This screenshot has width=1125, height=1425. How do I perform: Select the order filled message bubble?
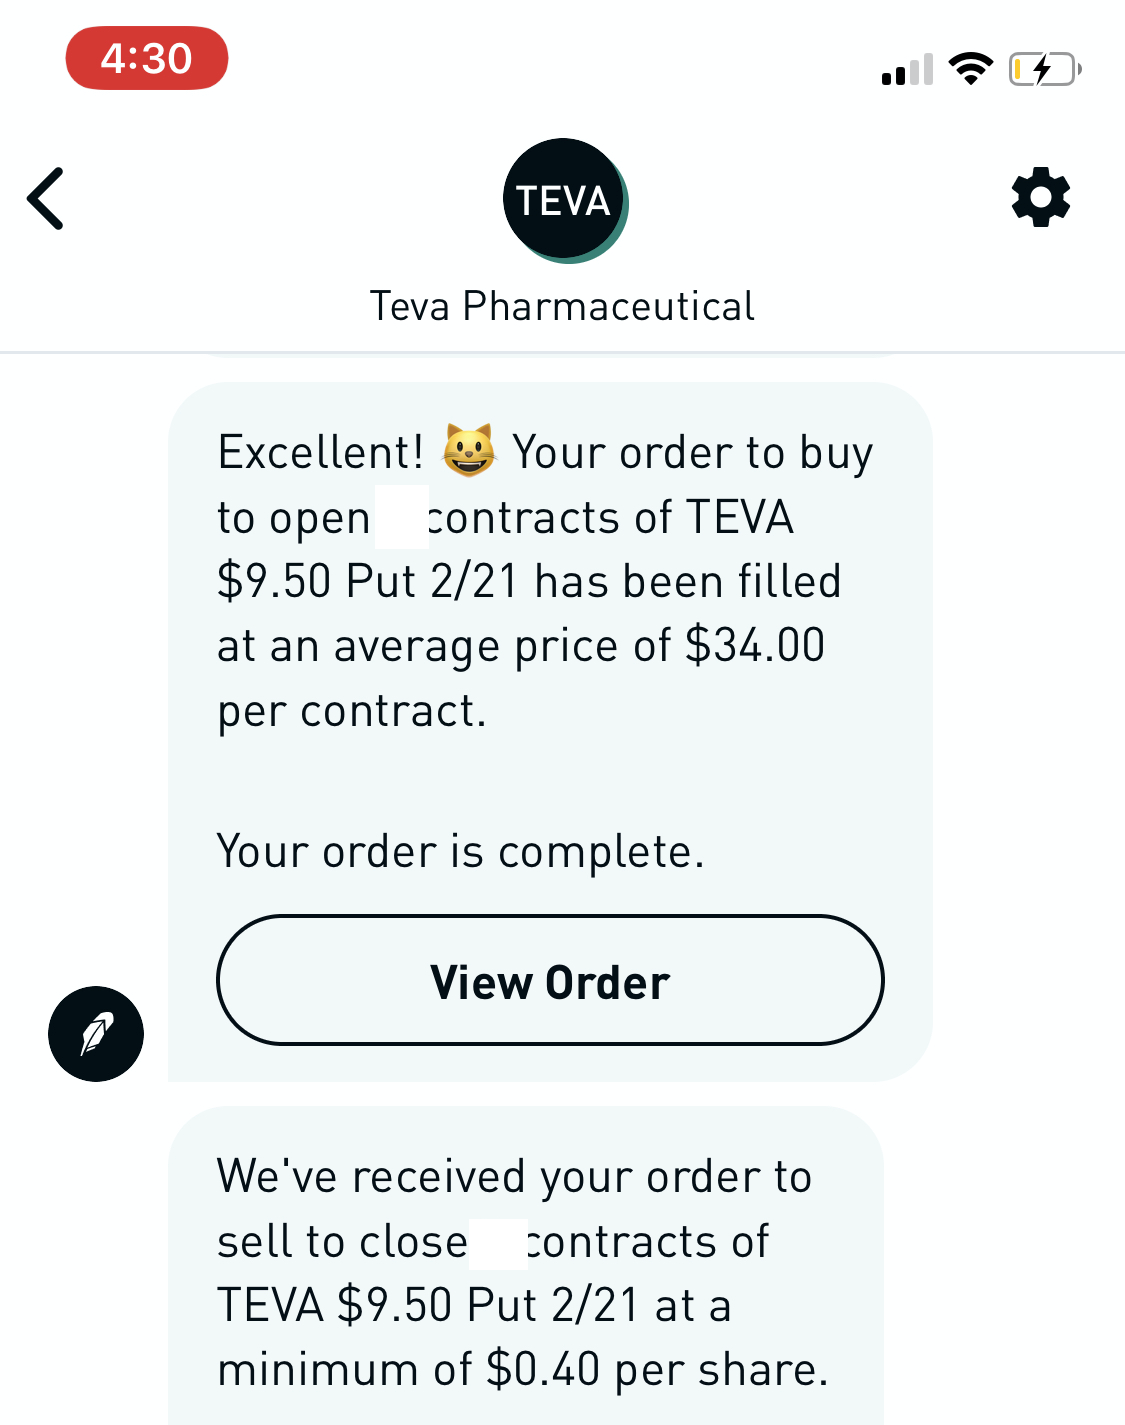pos(550,732)
